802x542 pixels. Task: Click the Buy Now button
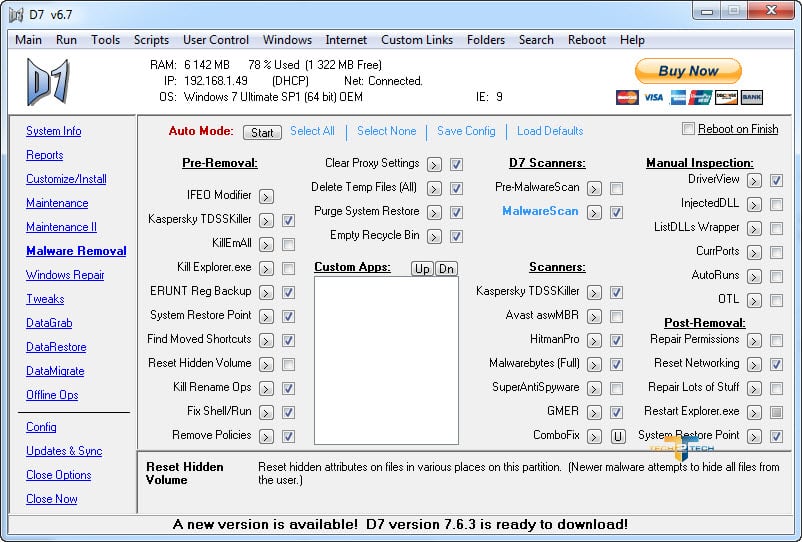[x=688, y=71]
